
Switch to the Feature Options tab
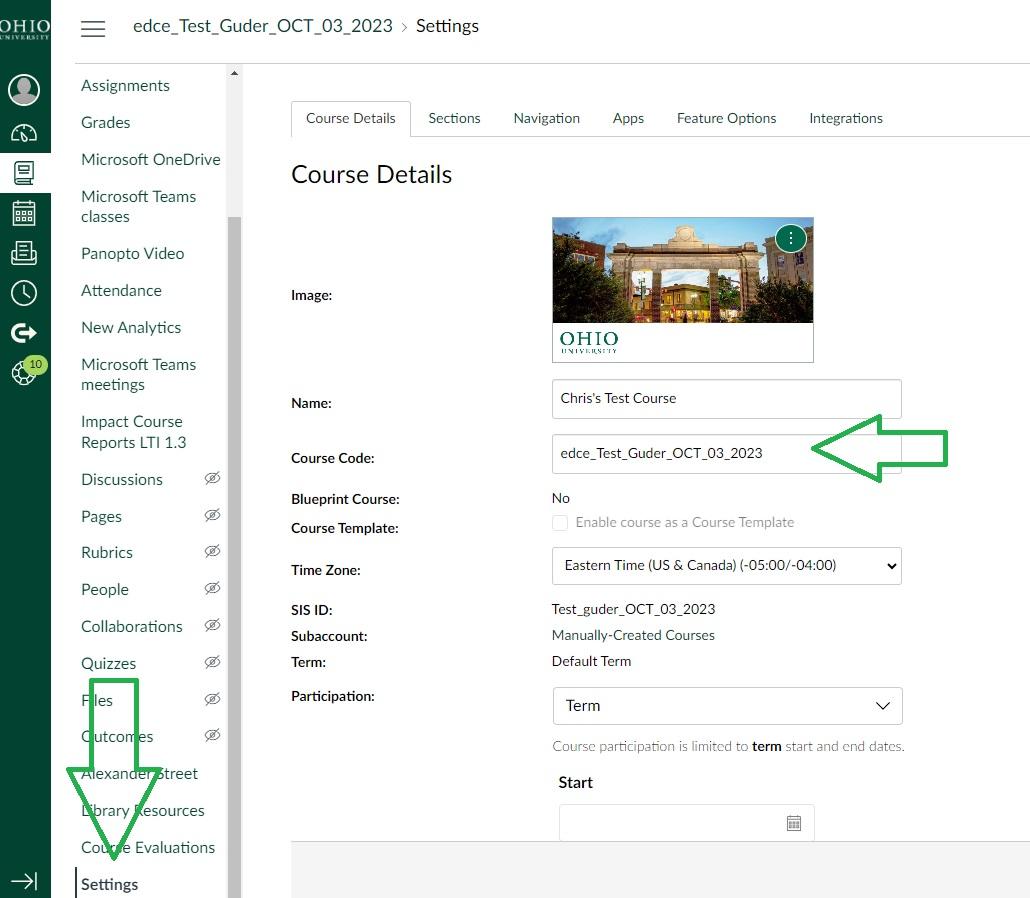coord(726,118)
